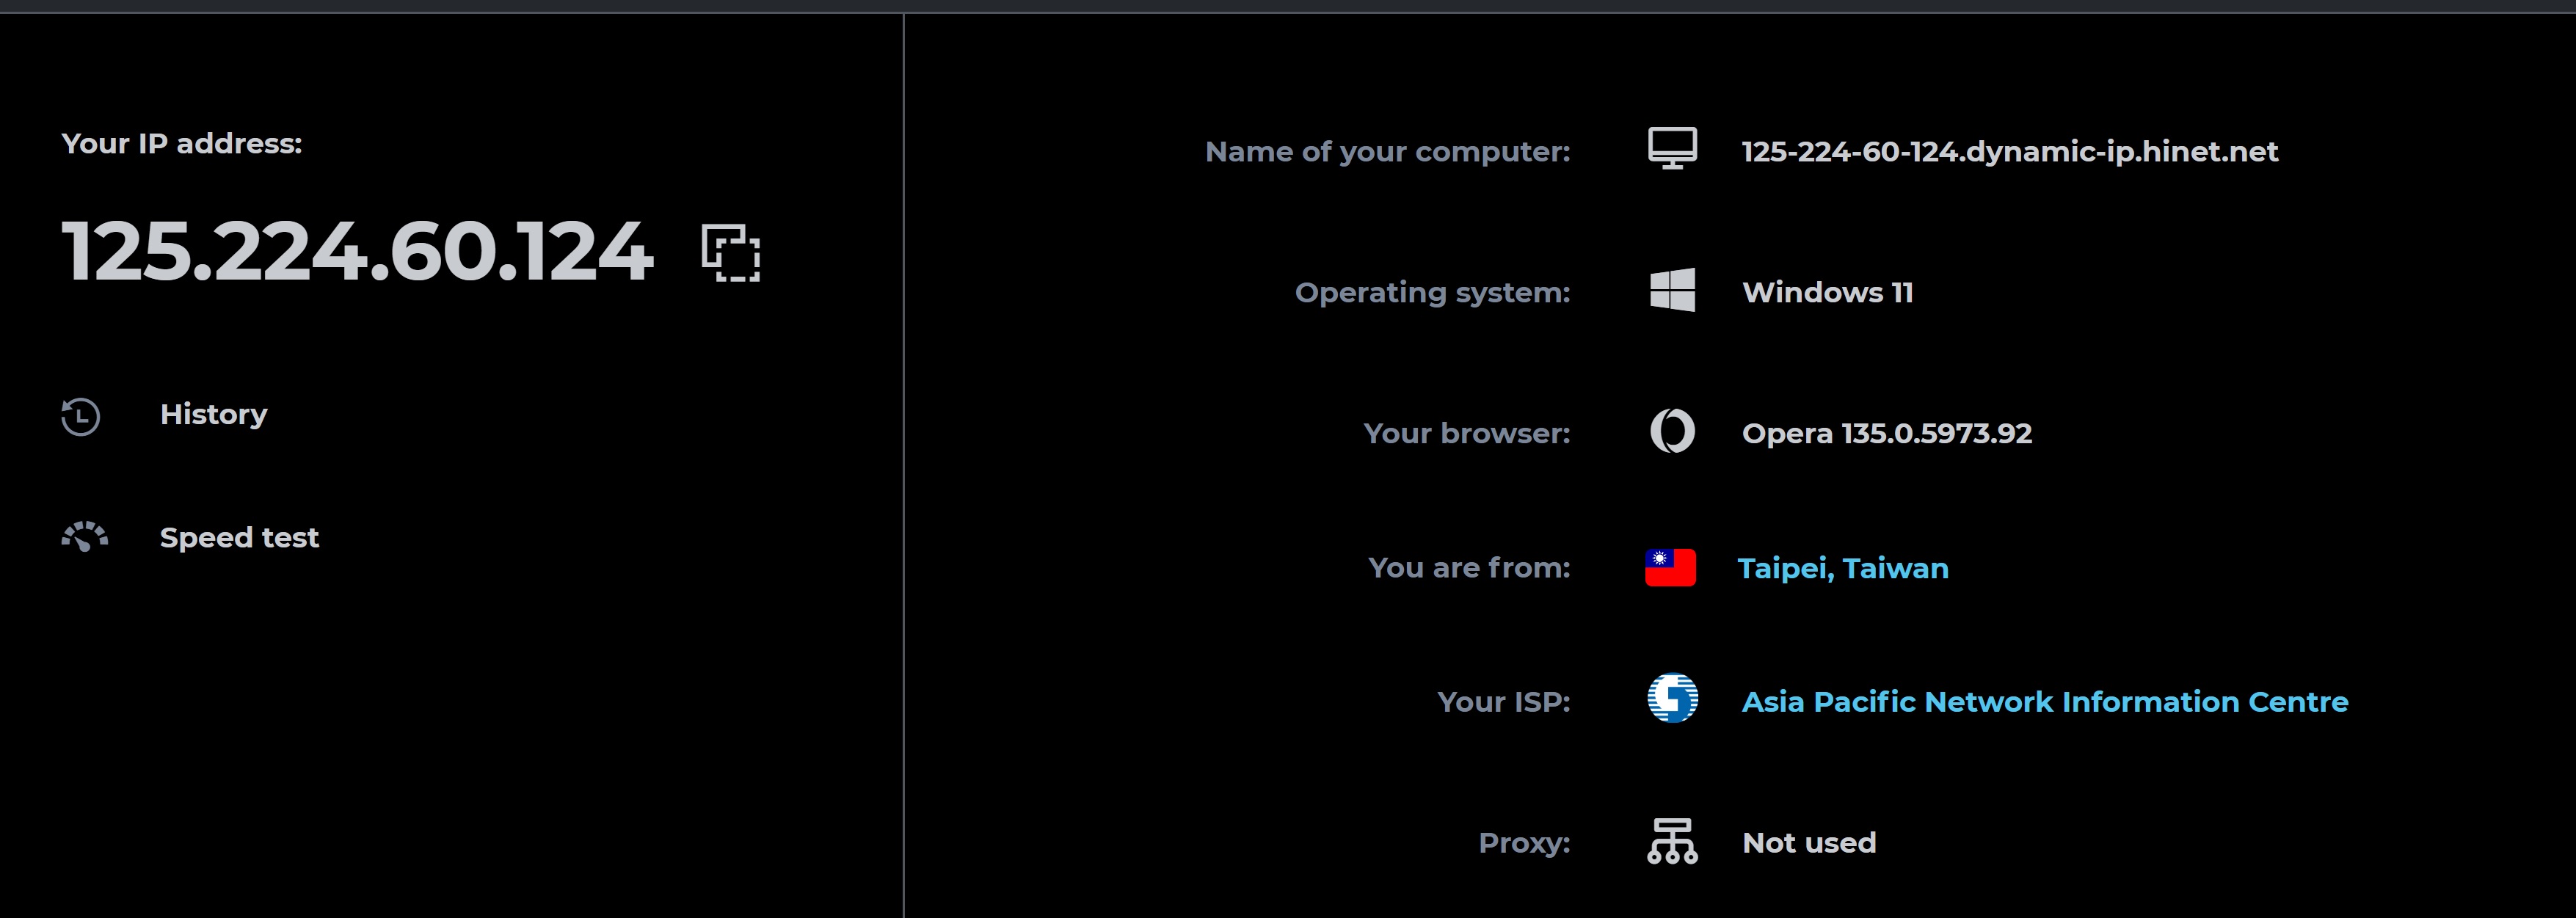Open Asia Pacific Network Information Centre link
Viewport: 2576px width, 918px height.
pyautogui.click(x=2044, y=702)
